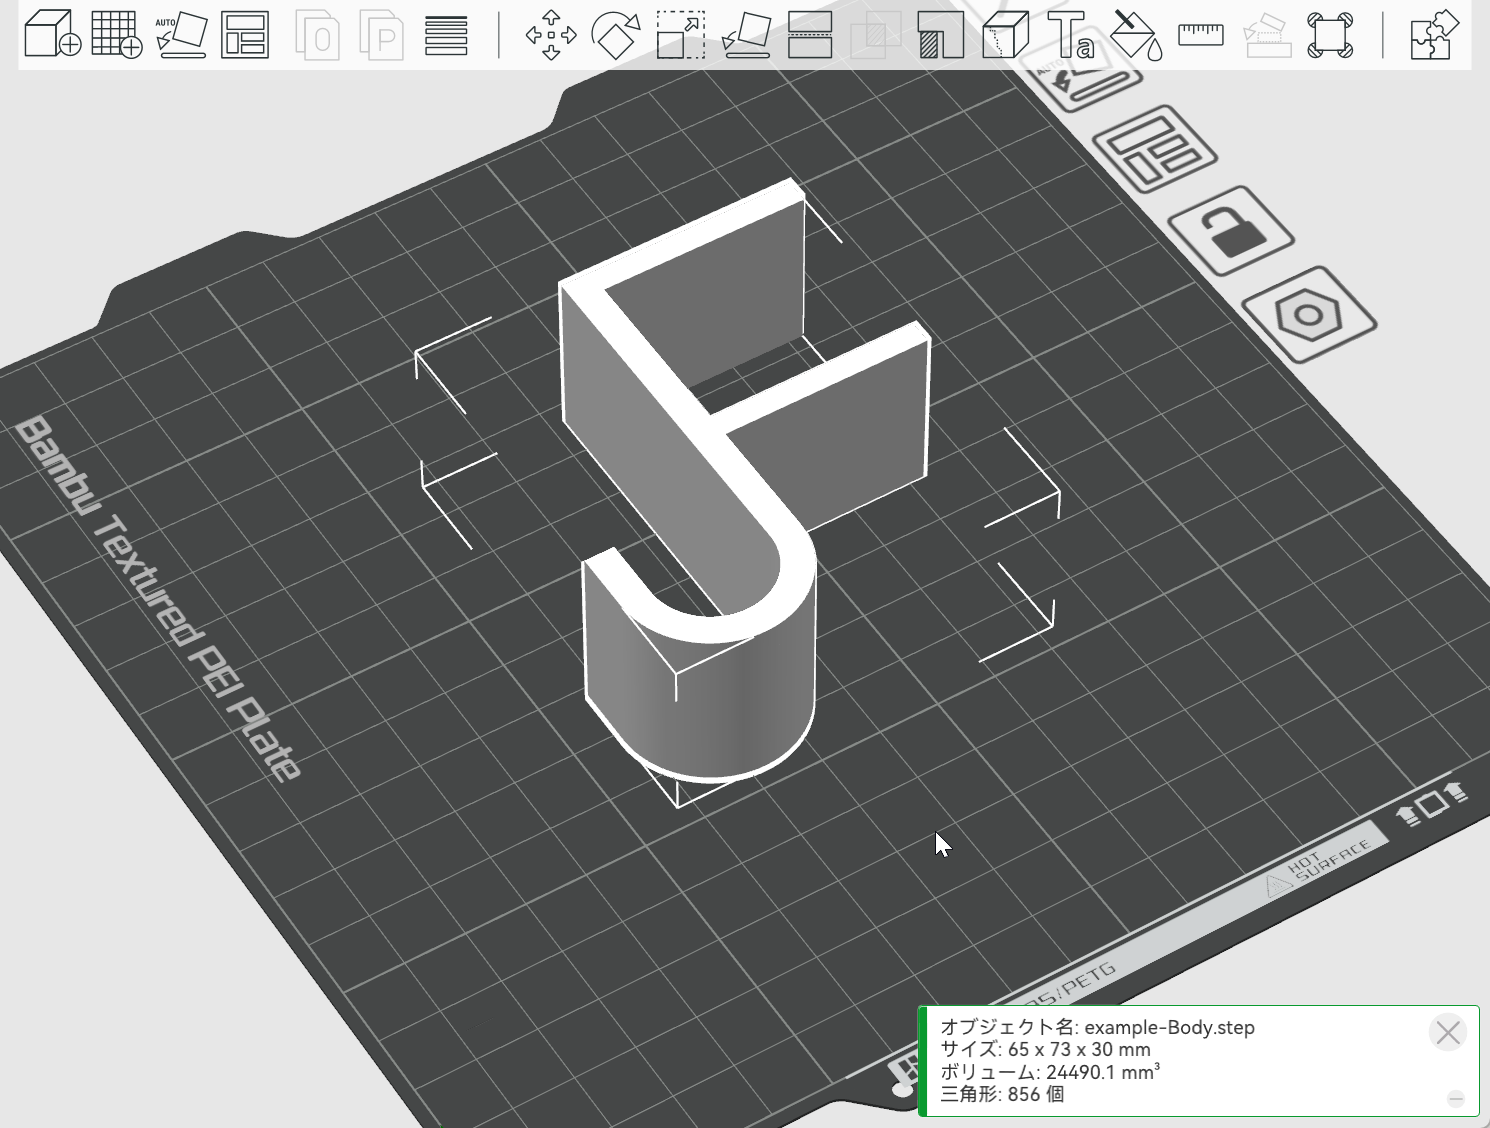Arrange all objects using top toolbar icon

[245, 35]
